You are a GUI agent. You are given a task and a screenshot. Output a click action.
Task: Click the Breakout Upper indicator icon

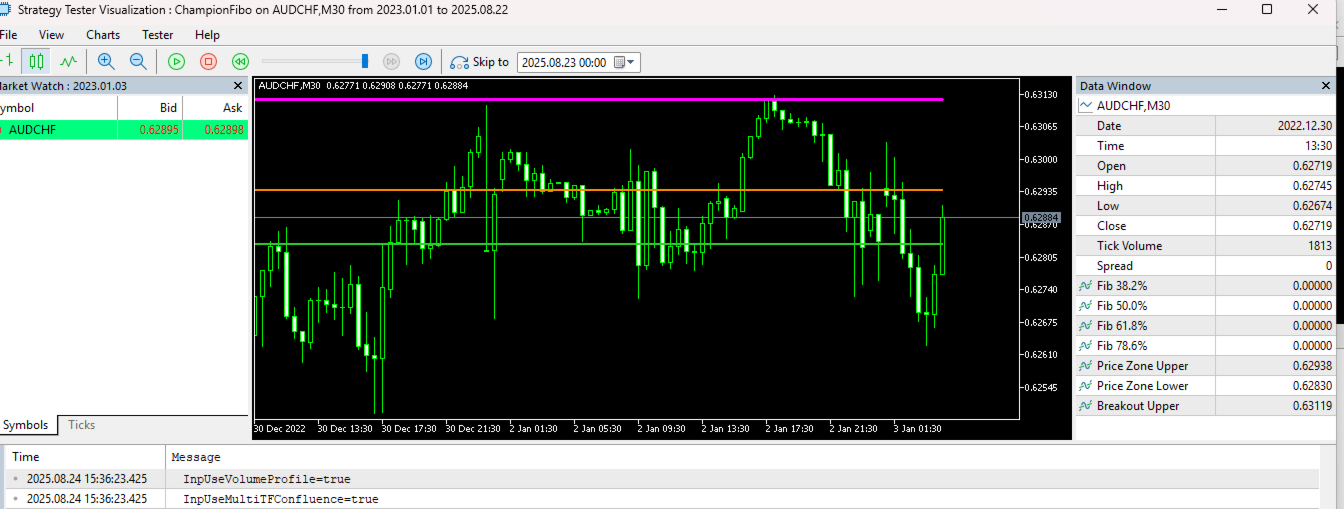[1086, 406]
